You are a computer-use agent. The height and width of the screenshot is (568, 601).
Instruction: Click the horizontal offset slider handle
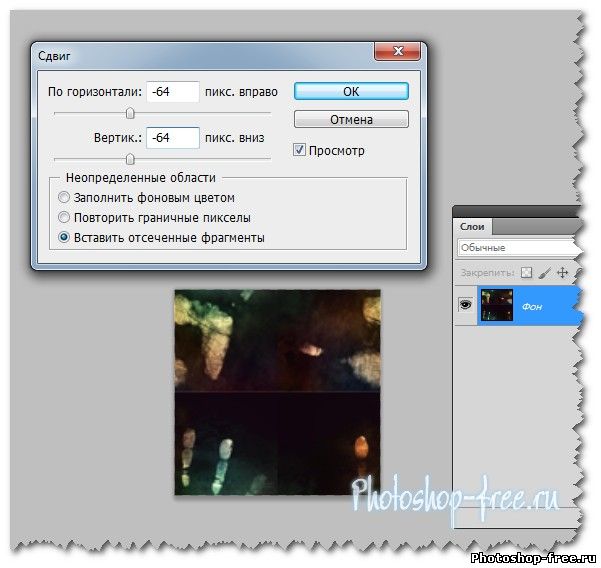pyautogui.click(x=130, y=113)
